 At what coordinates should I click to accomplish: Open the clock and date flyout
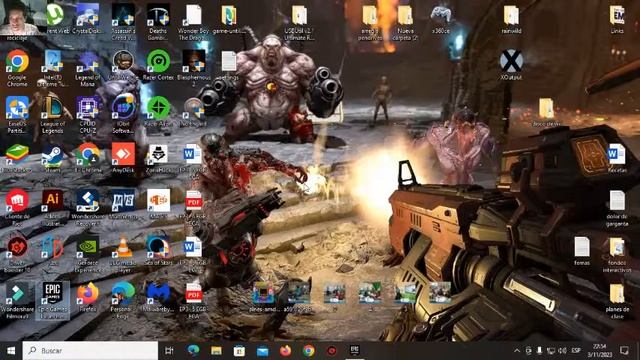pos(600,351)
